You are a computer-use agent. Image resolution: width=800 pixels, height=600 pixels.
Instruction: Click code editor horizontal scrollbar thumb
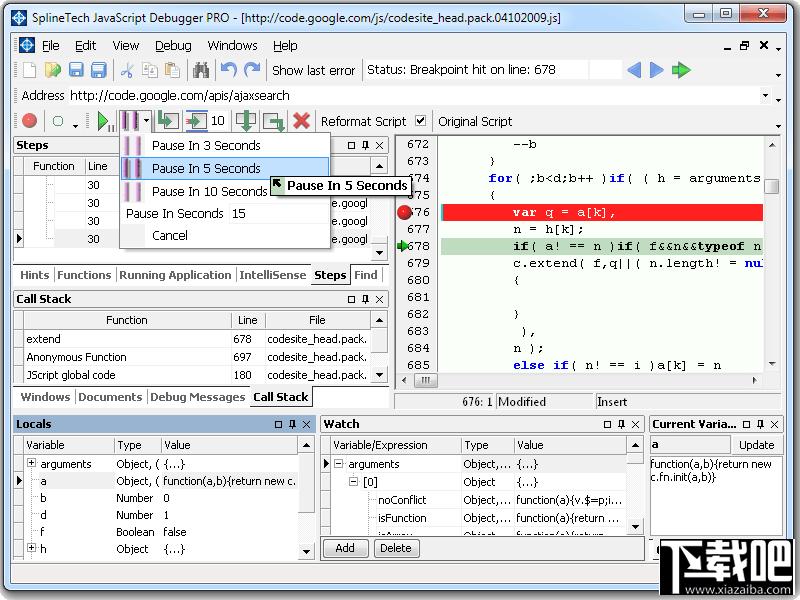pyautogui.click(x=425, y=380)
